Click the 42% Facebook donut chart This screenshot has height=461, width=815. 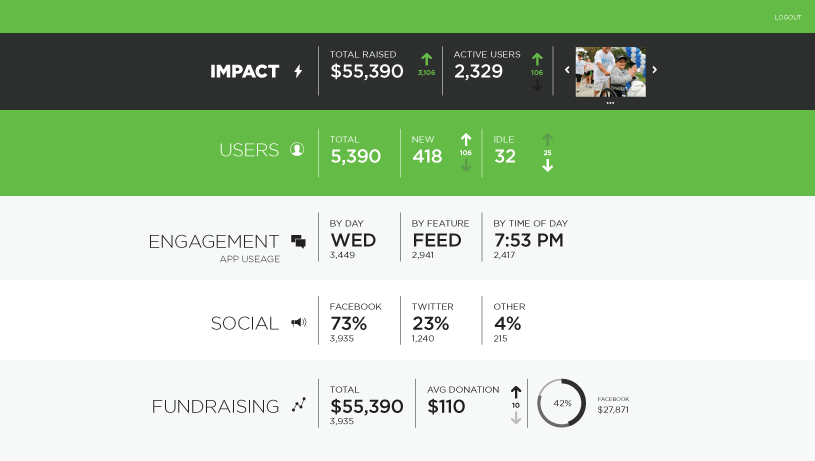[x=562, y=403]
